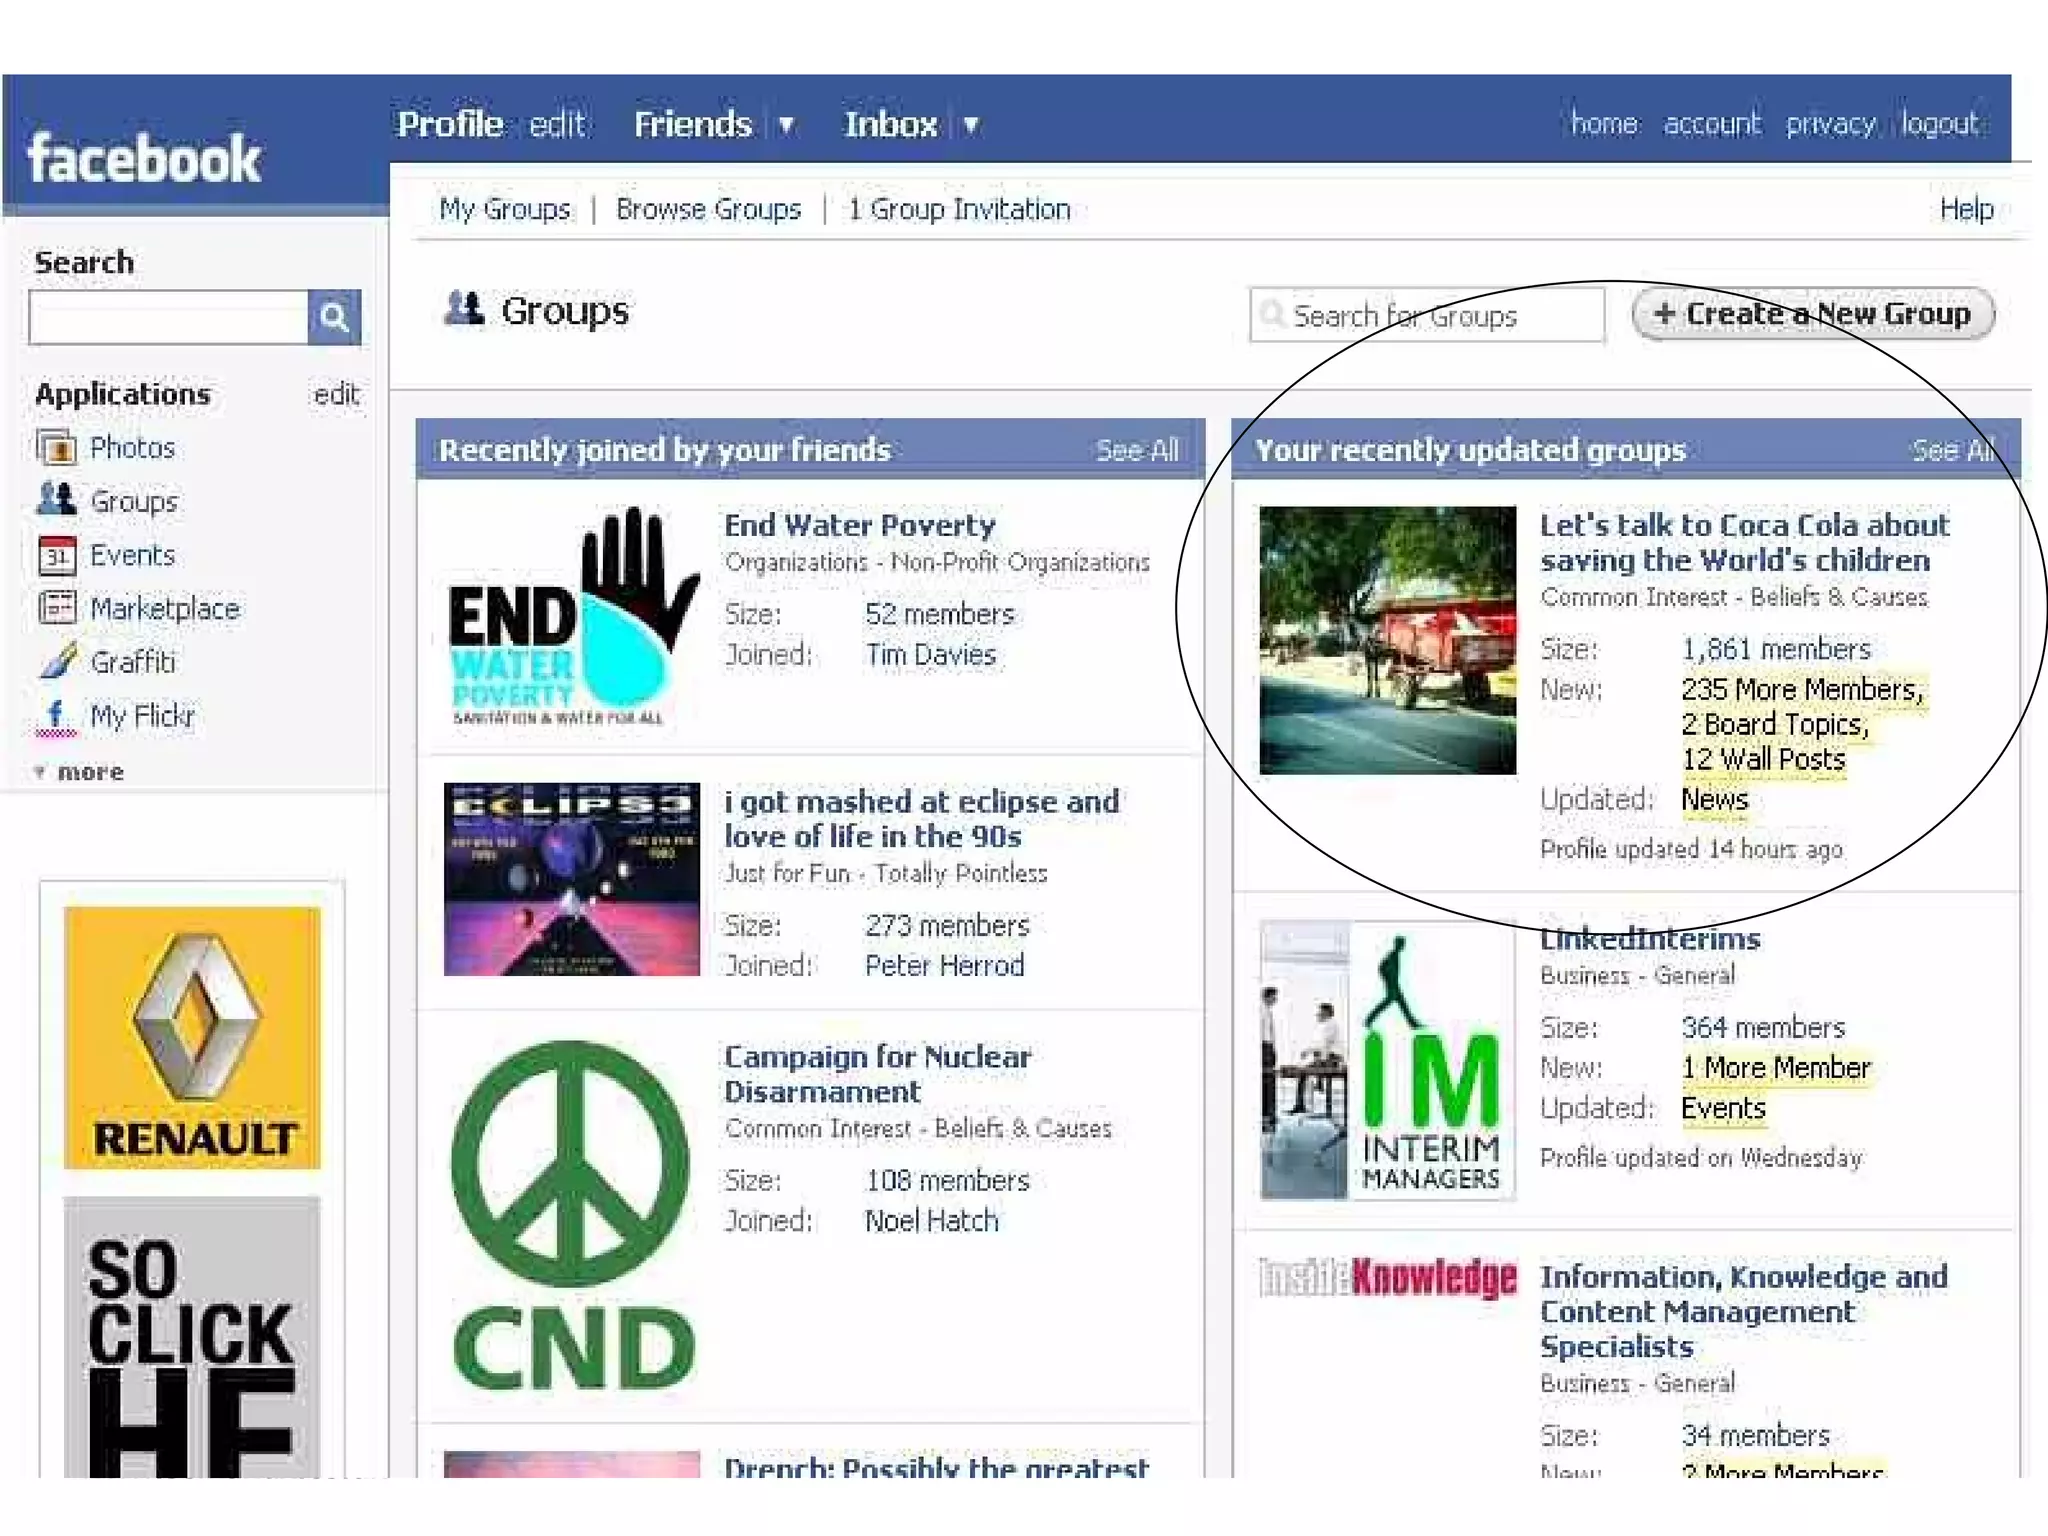Screen dimensions: 2048x1536
Task: Open the Groups sidebar icon
Action: coord(56,500)
